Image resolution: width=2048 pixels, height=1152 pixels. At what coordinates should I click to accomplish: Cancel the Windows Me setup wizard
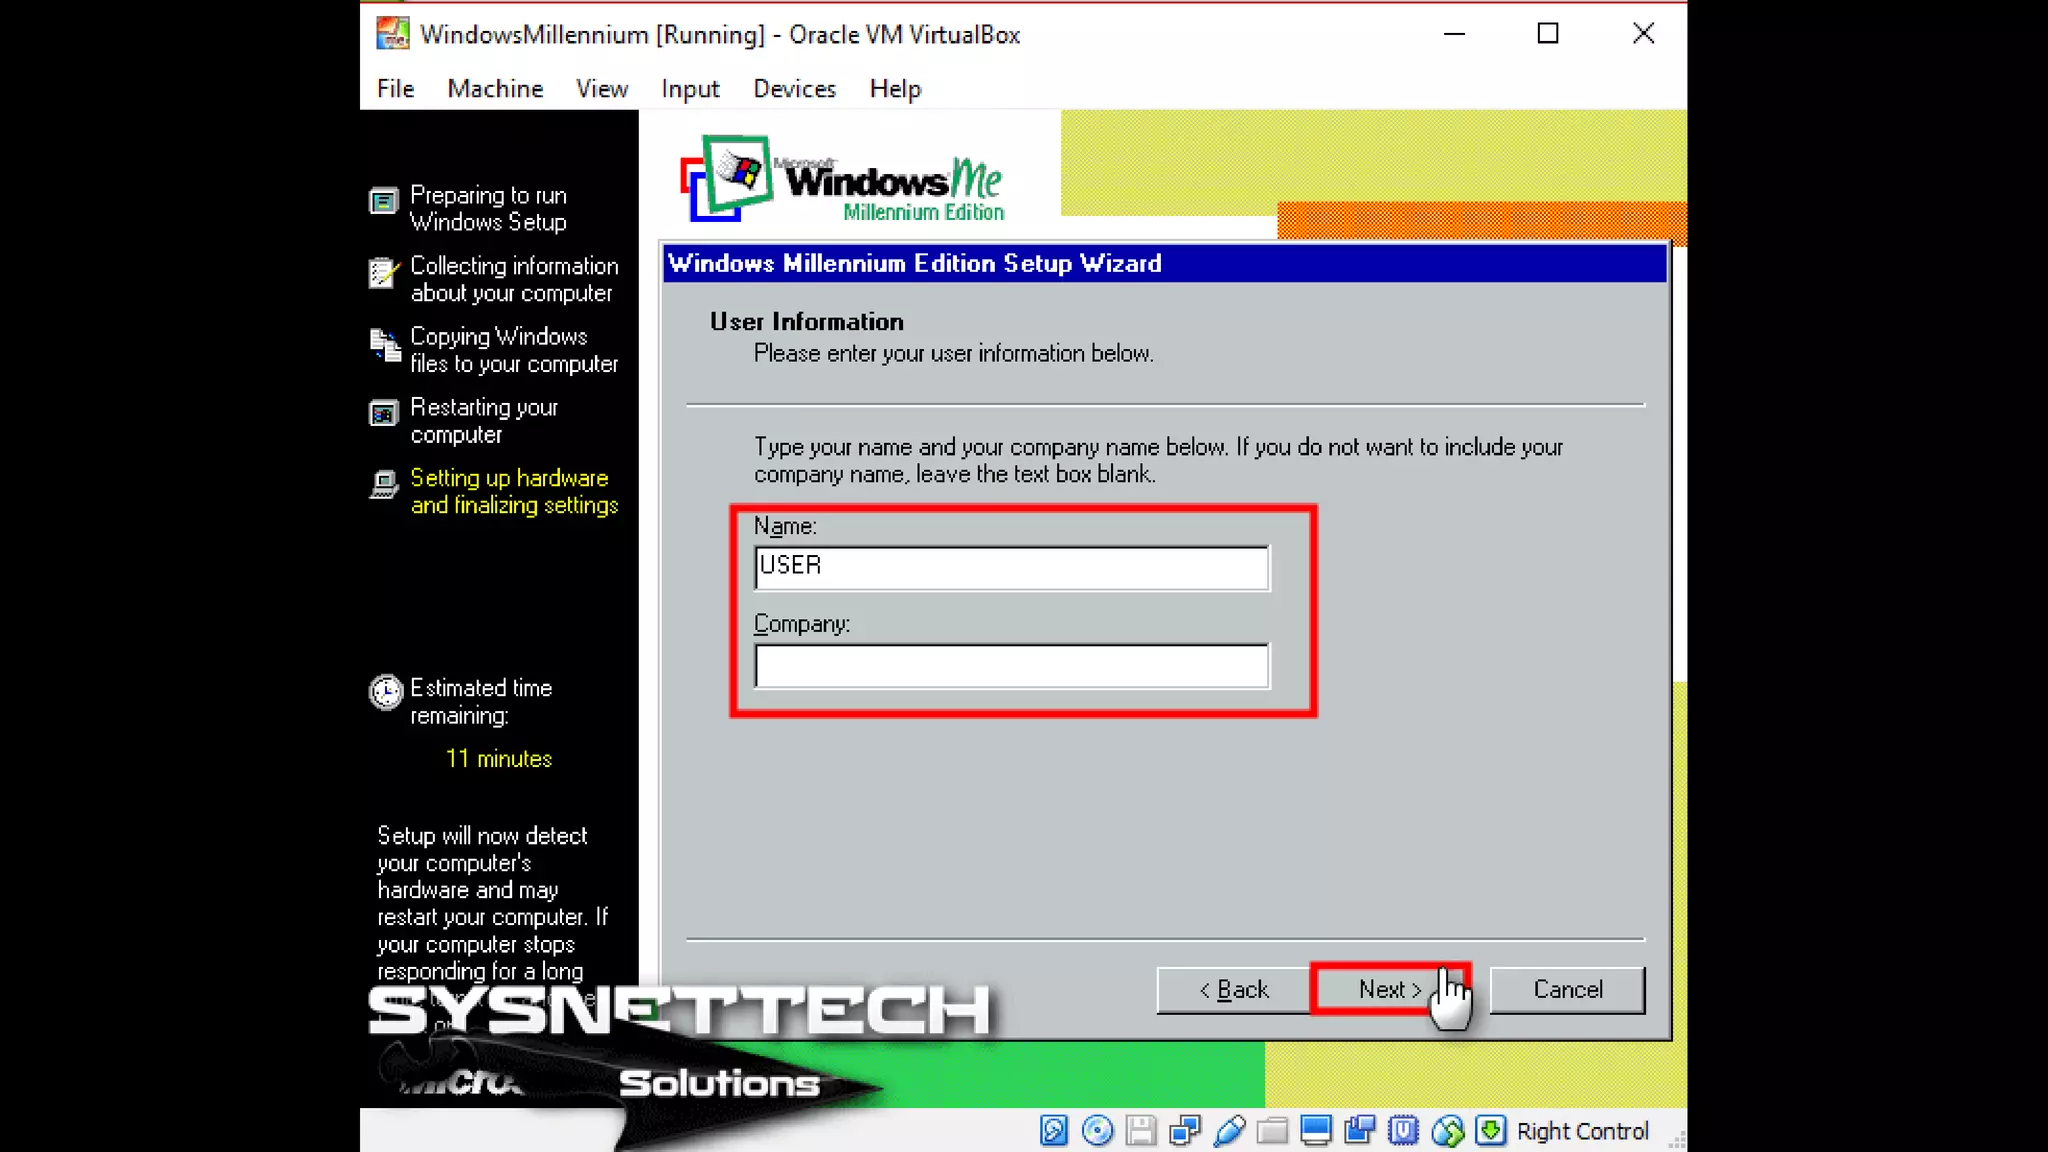pos(1567,990)
